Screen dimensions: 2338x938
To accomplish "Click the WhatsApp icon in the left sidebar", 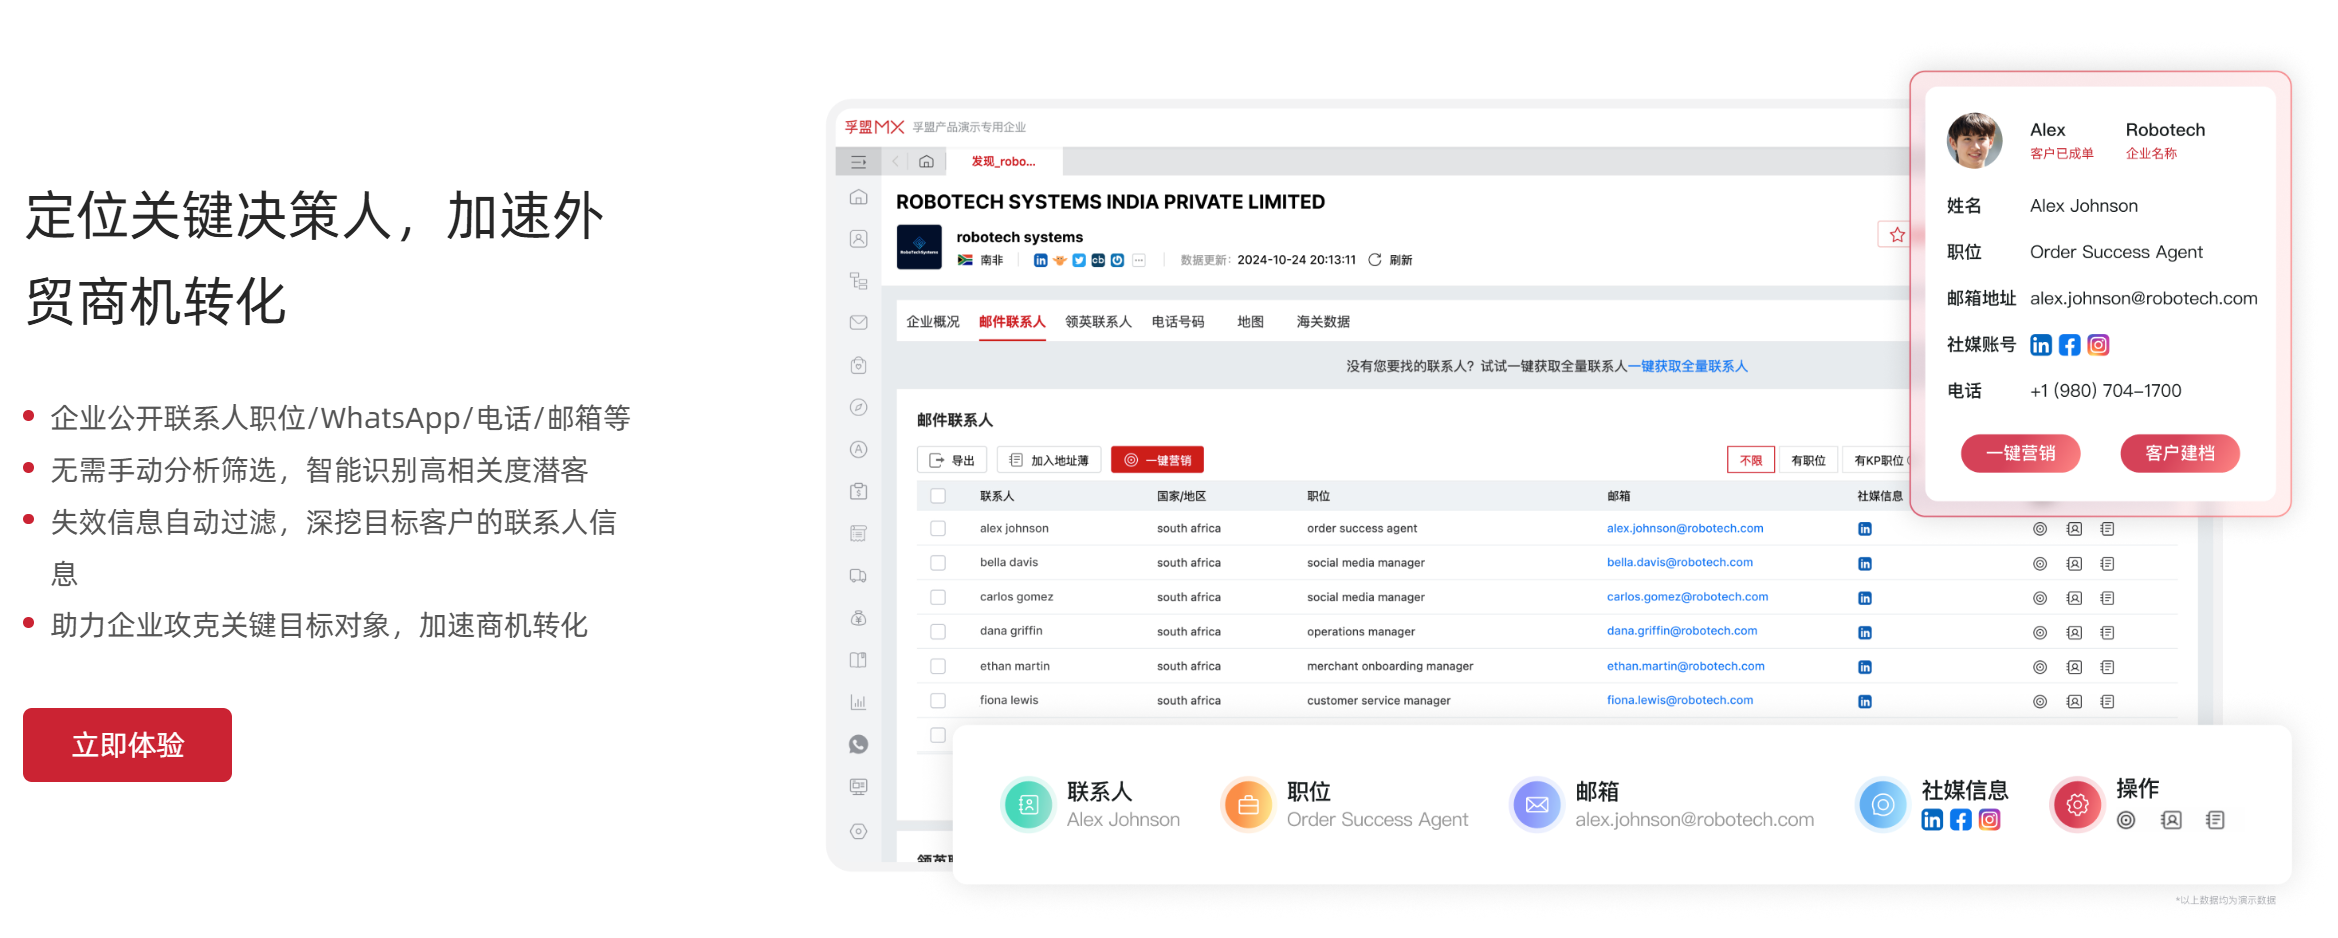I will 858,744.
